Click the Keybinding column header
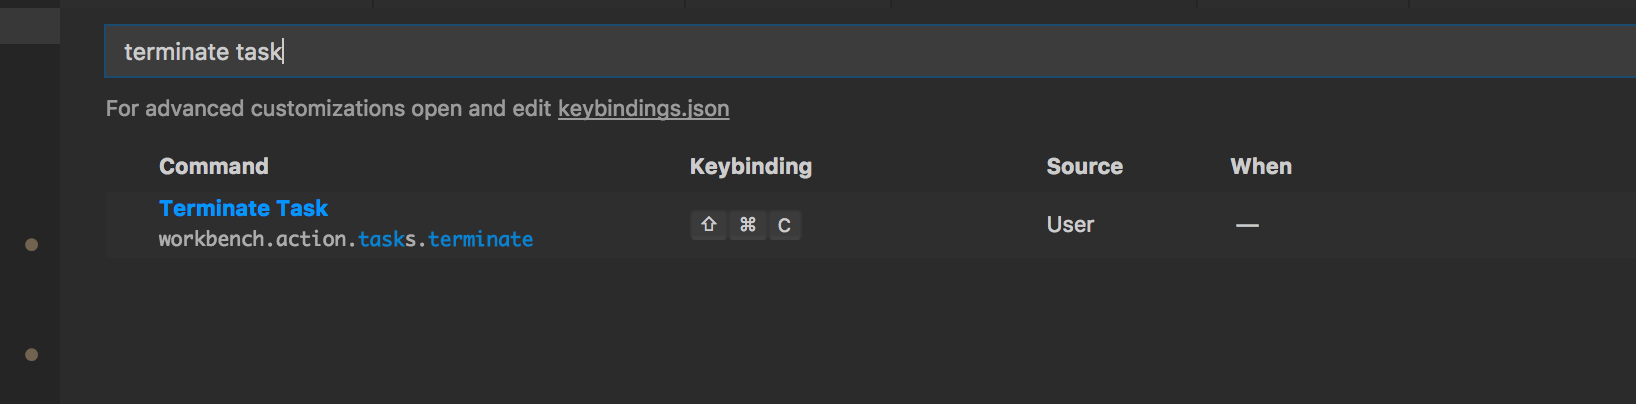1636x404 pixels. (x=750, y=167)
